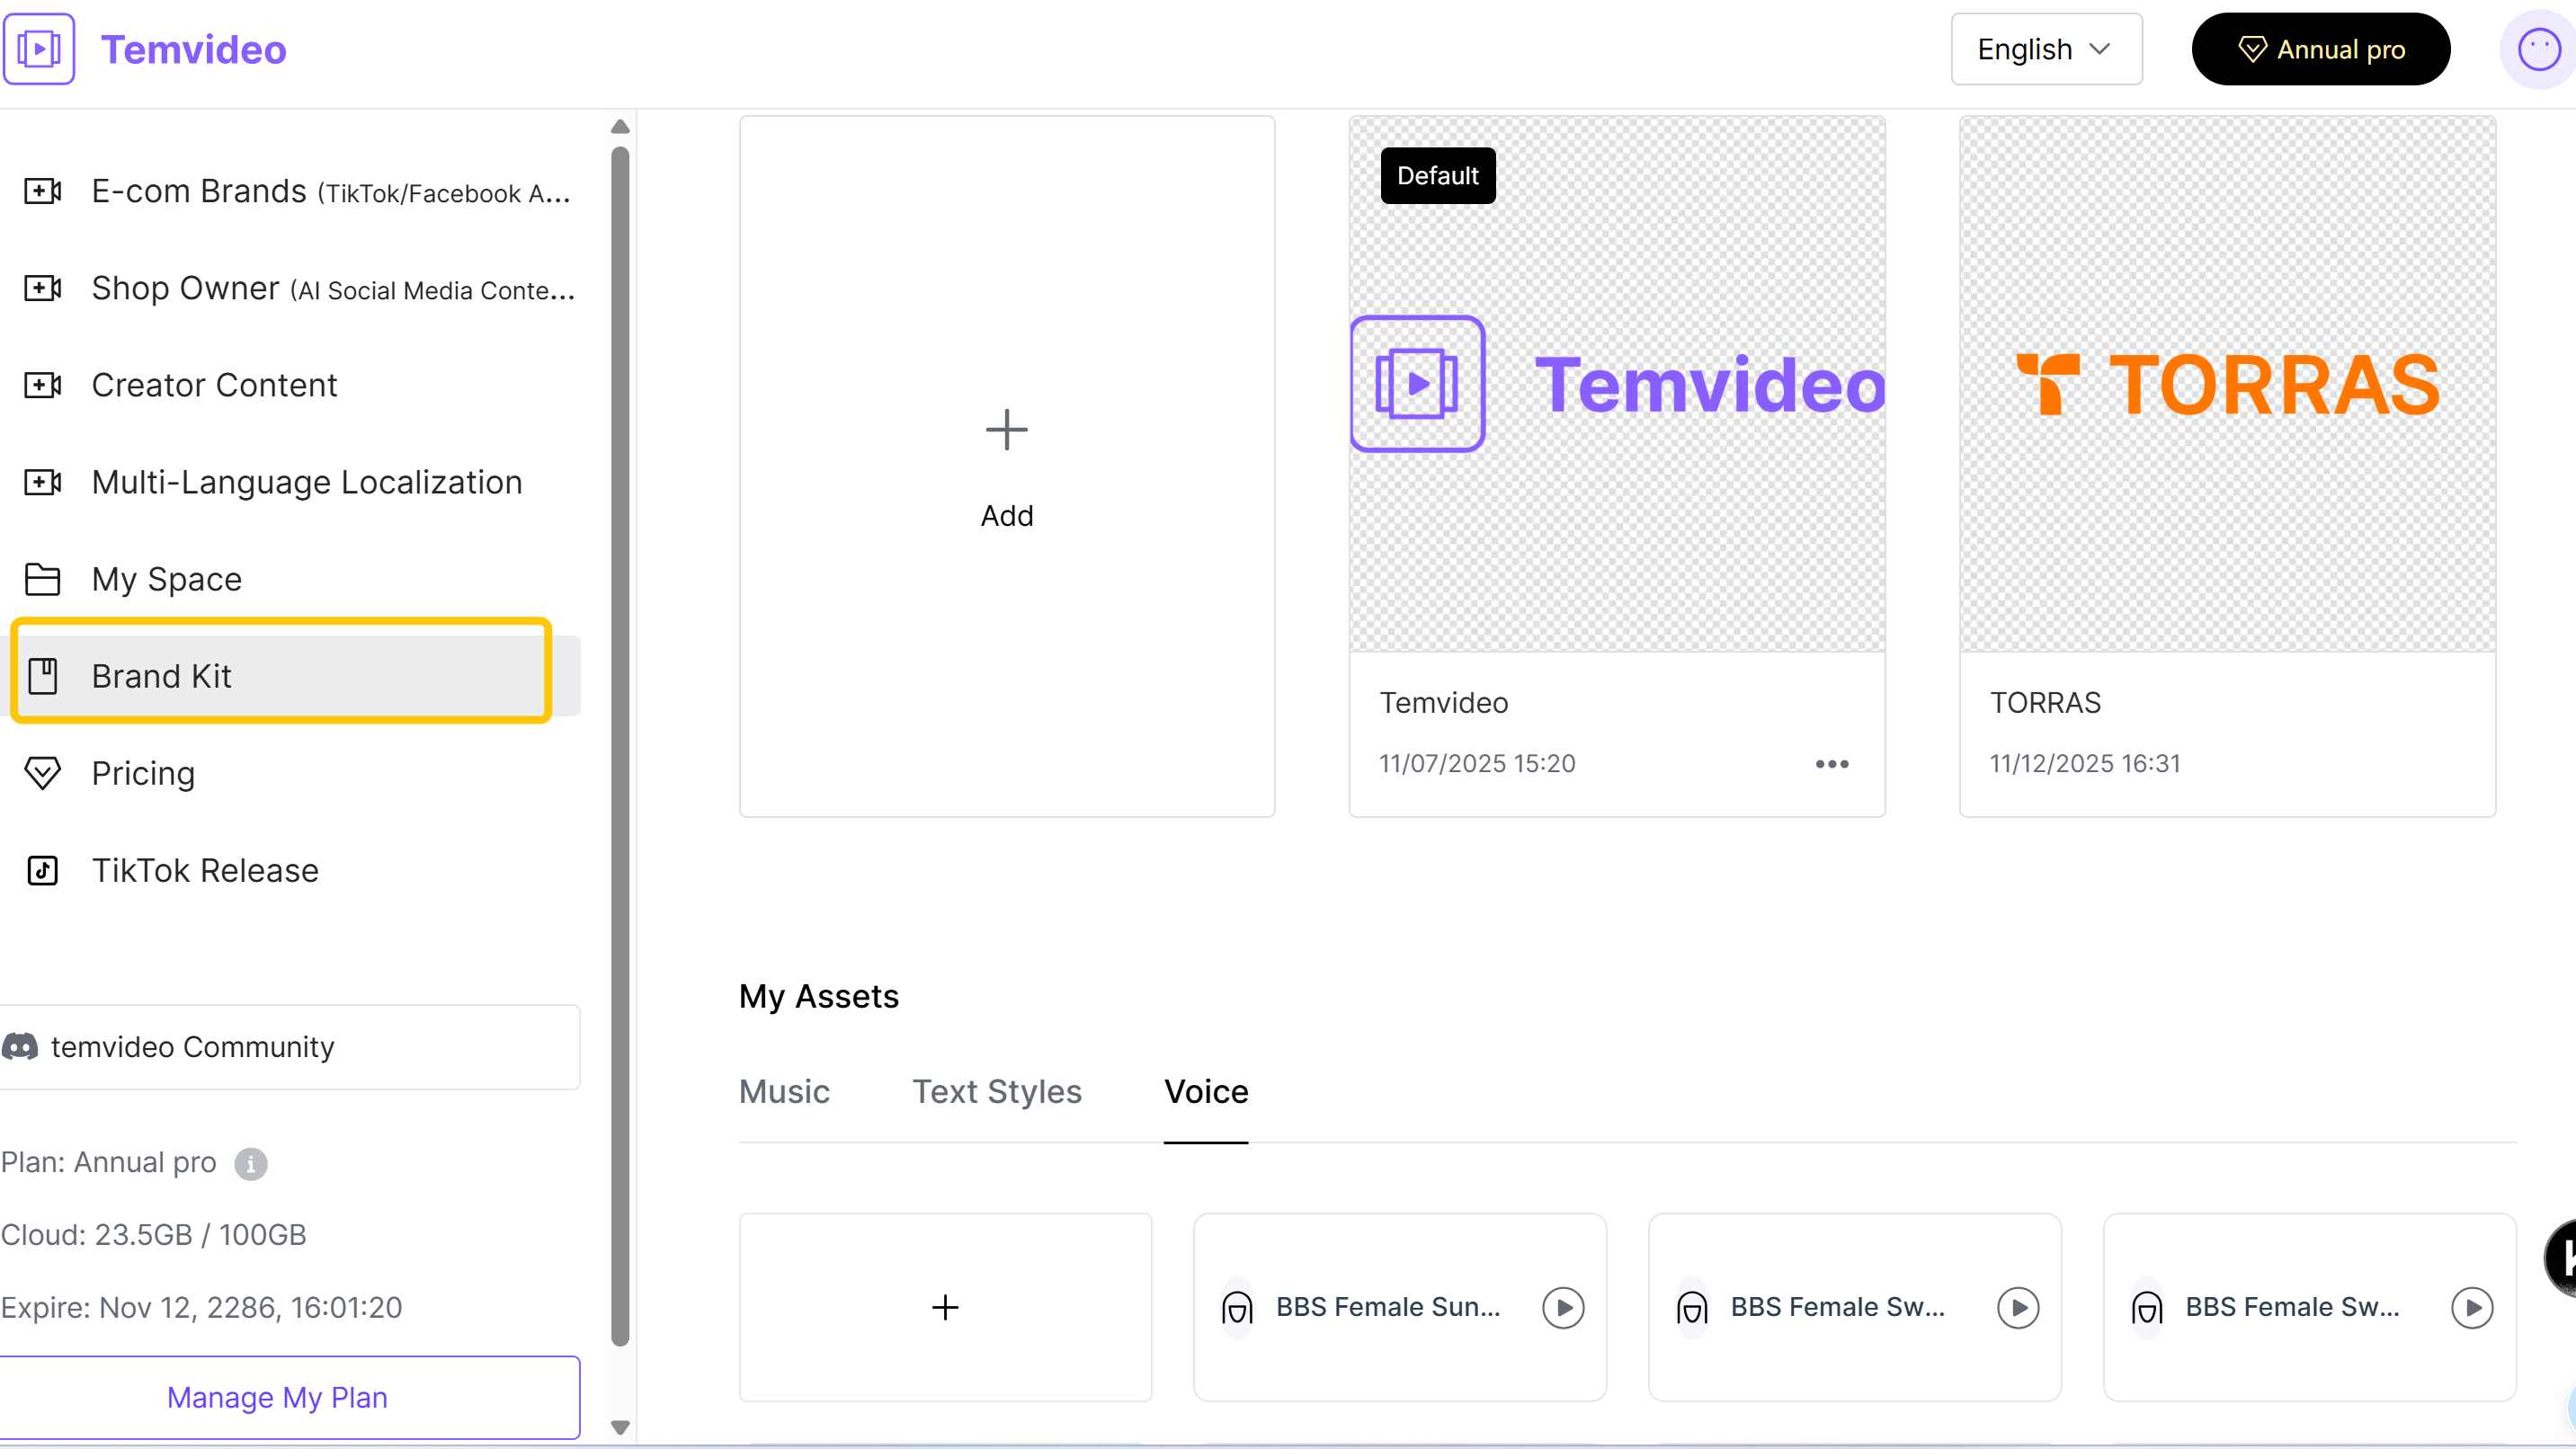
Task: Open the user profile avatar icon
Action: pos(2537,49)
